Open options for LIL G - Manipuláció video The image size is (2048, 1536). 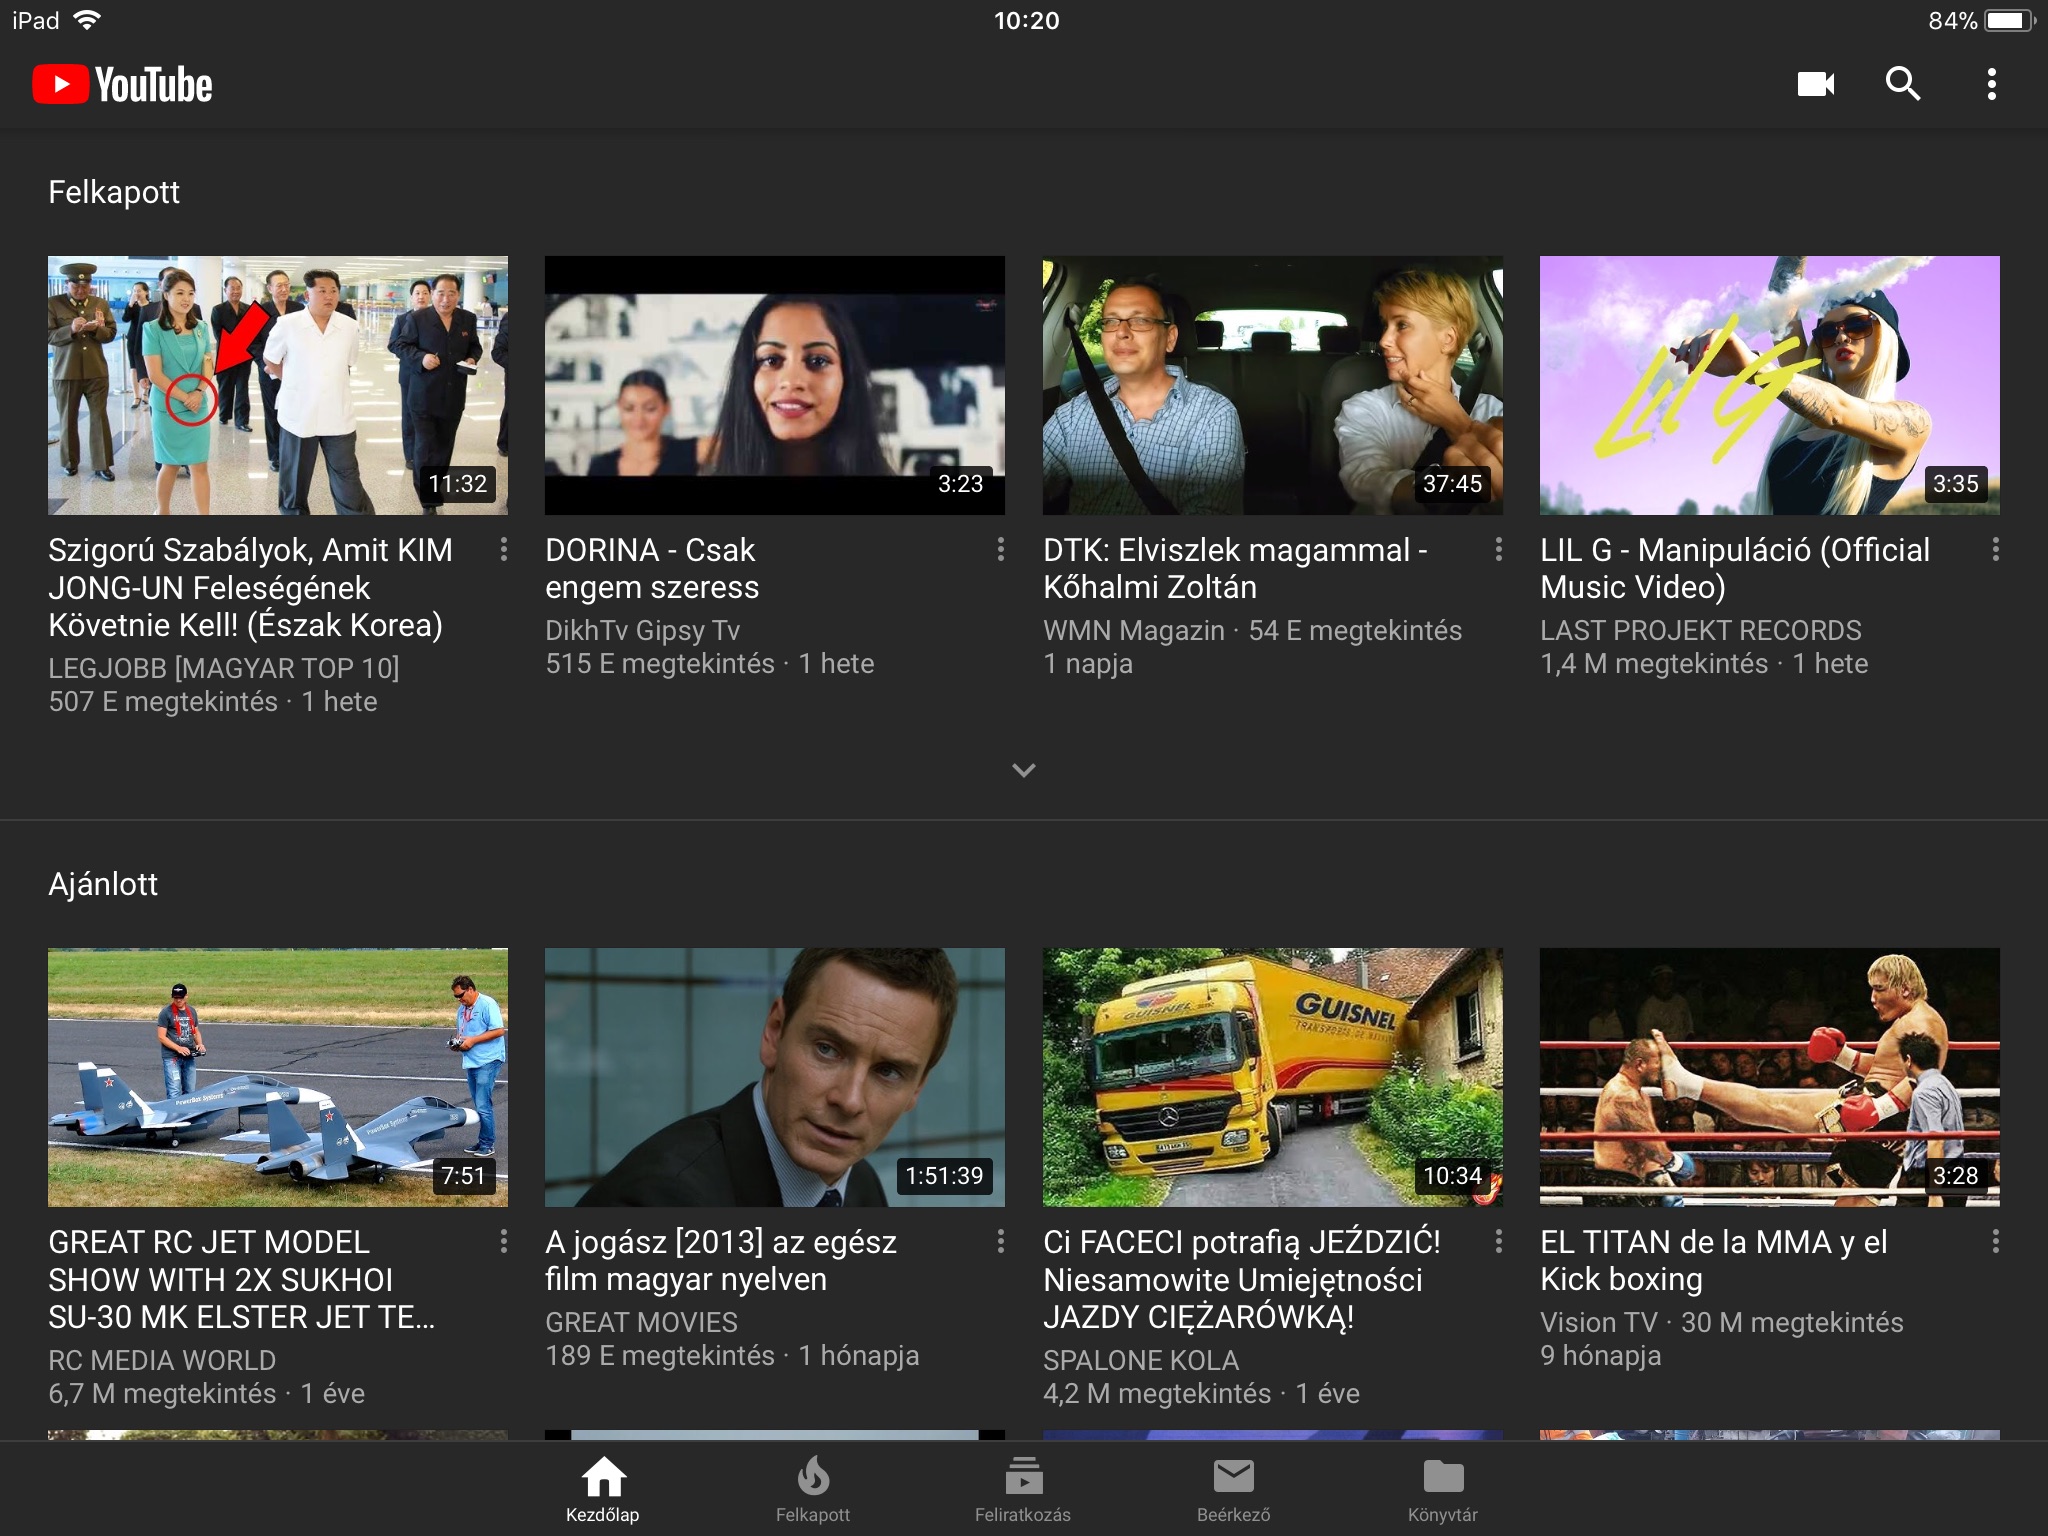(1995, 548)
